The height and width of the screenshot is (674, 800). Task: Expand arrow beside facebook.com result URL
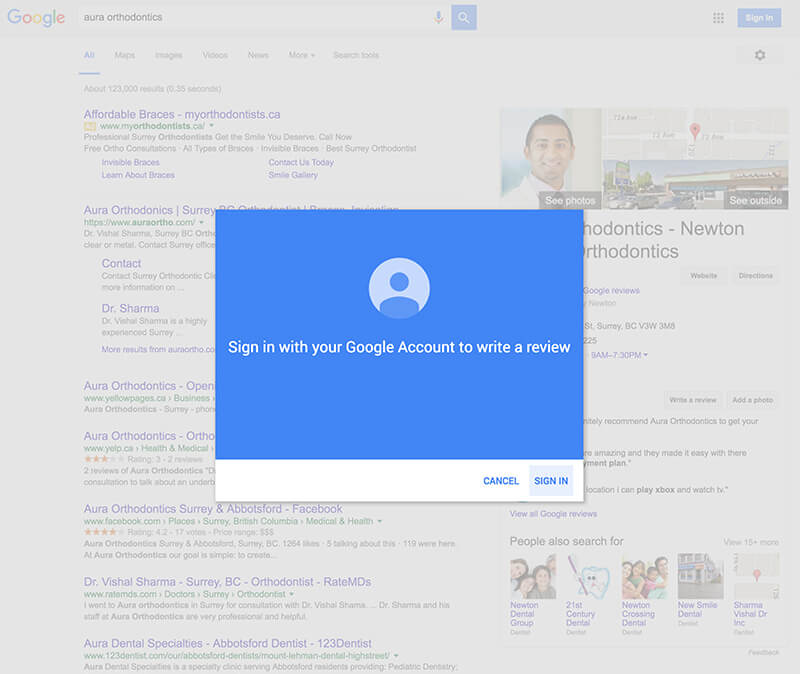coord(380,521)
